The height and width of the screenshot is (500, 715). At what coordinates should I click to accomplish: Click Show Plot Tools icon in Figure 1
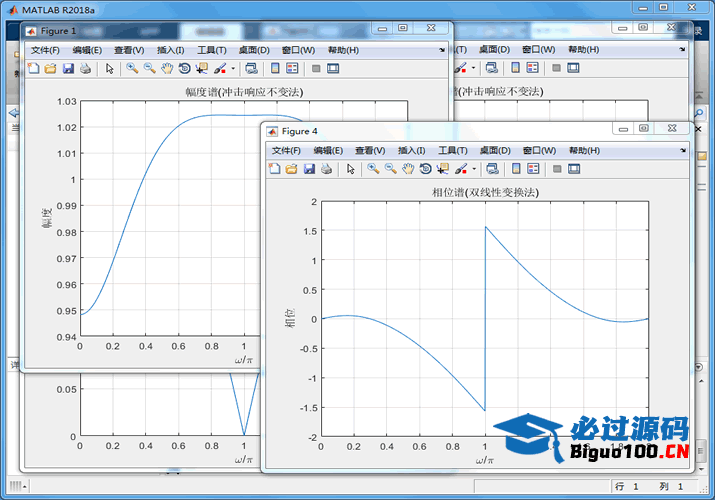click(x=333, y=68)
